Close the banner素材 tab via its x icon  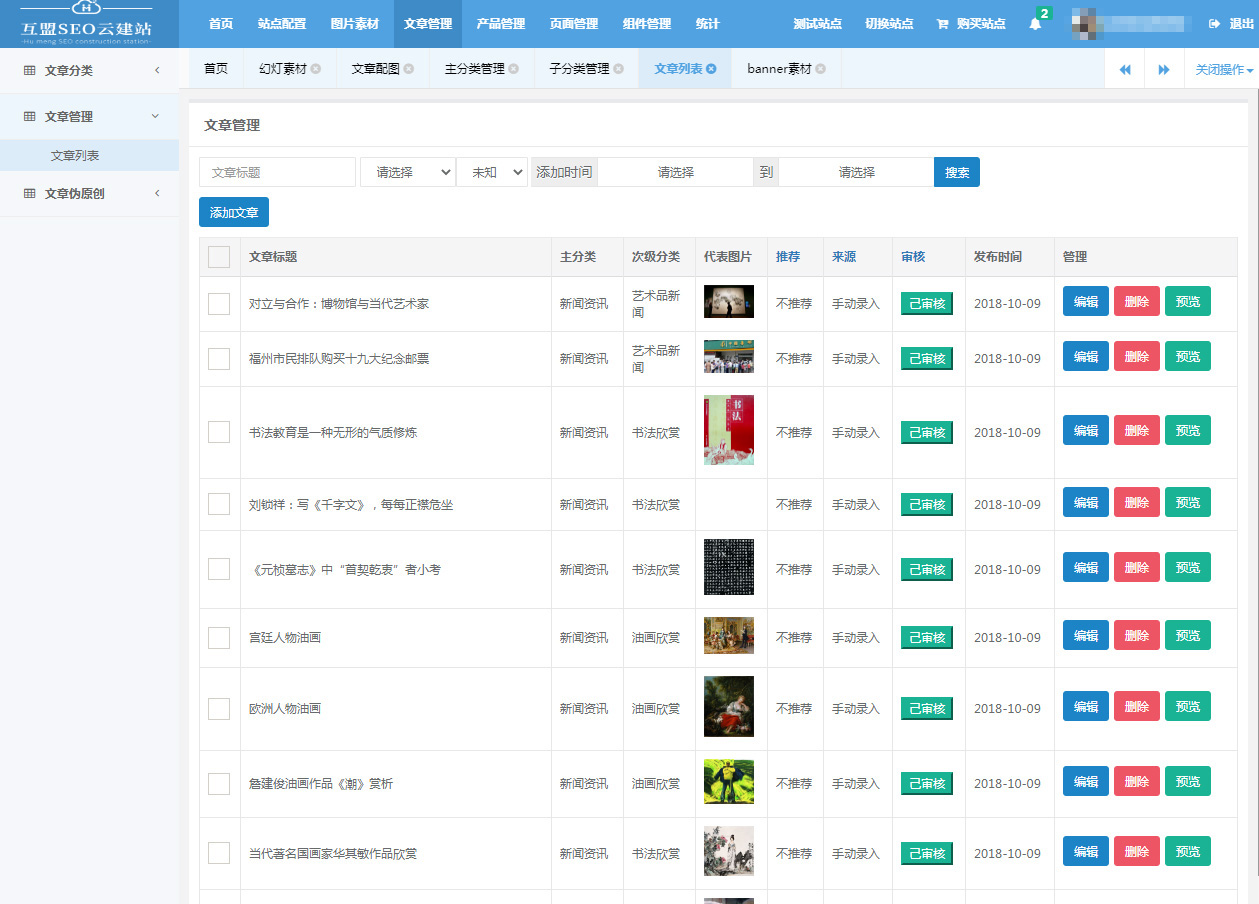click(820, 69)
